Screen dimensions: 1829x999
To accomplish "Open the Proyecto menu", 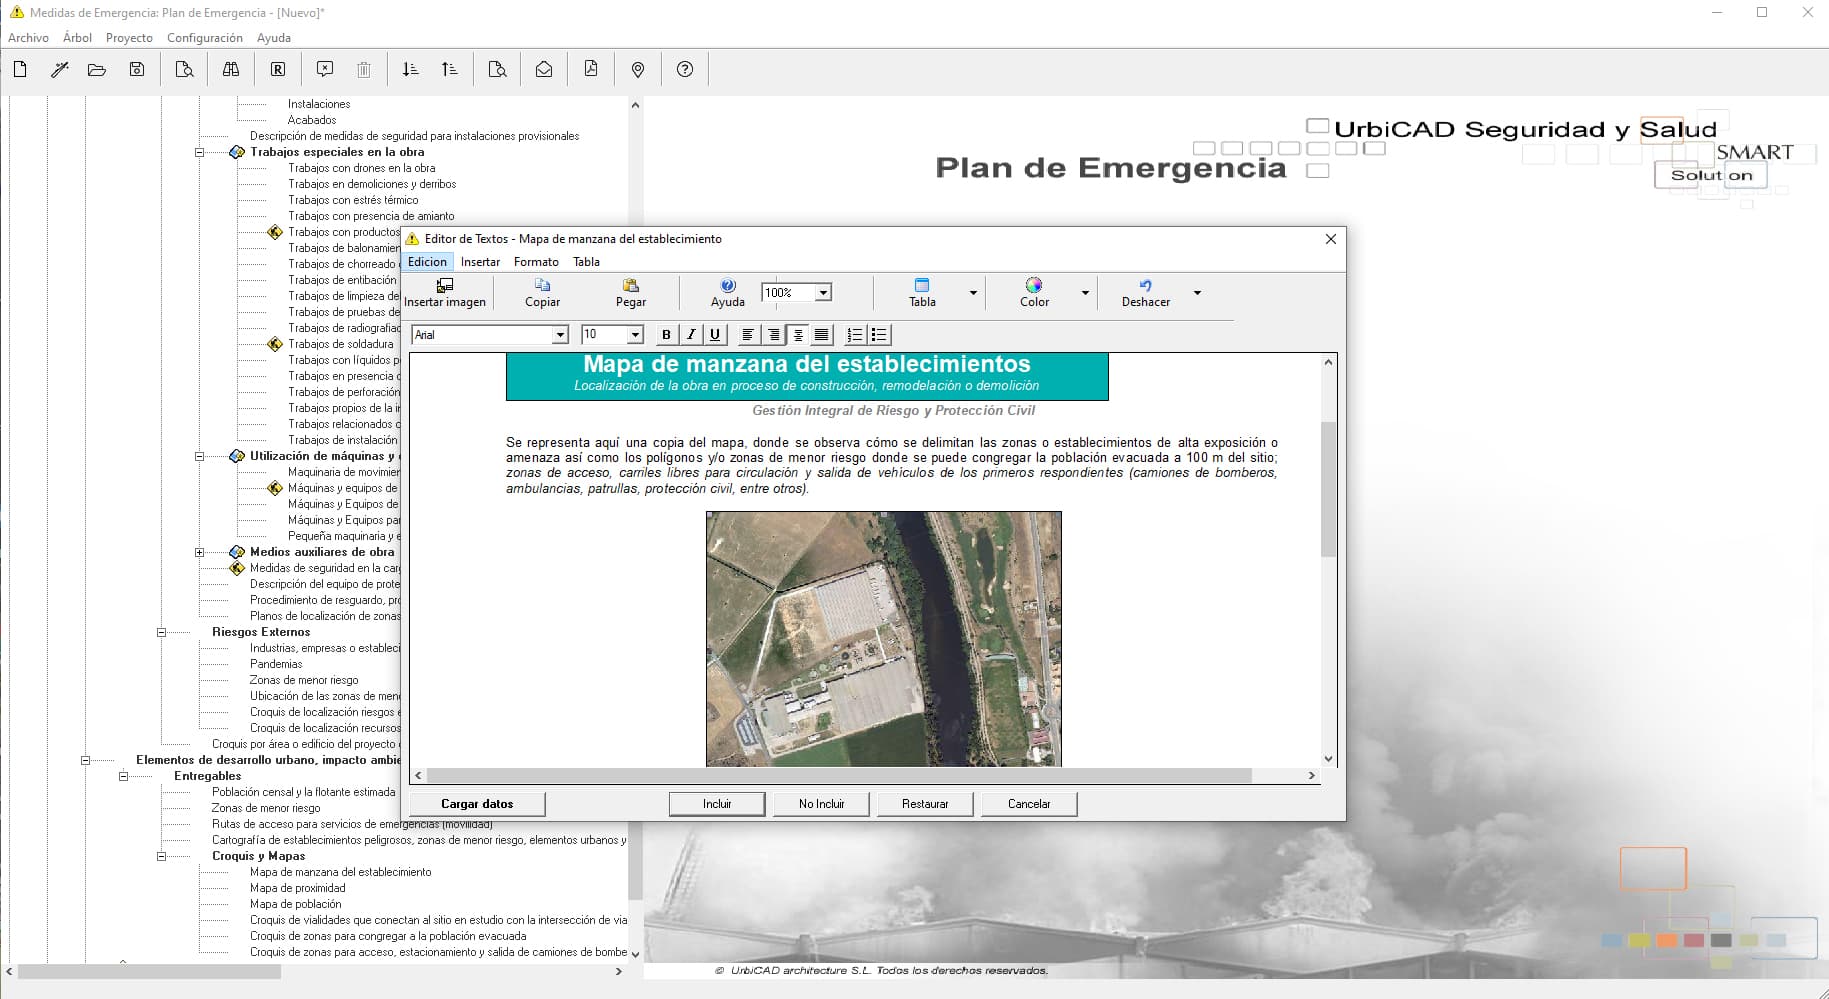I will [129, 38].
